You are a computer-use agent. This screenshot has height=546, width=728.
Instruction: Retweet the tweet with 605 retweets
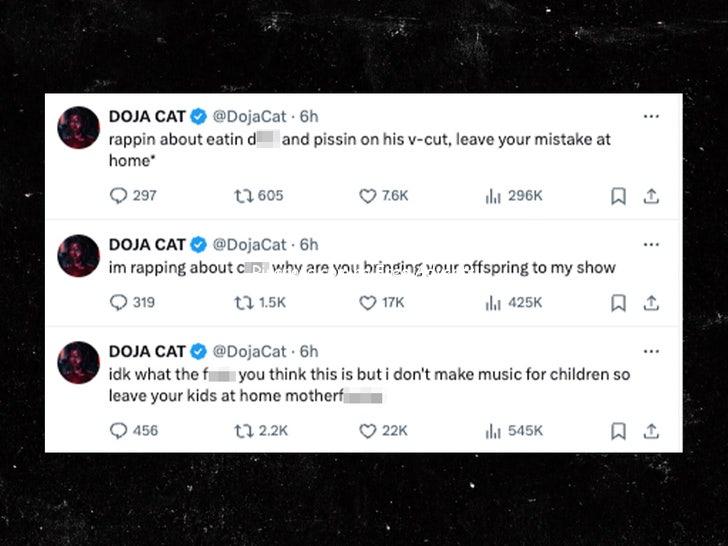(243, 196)
